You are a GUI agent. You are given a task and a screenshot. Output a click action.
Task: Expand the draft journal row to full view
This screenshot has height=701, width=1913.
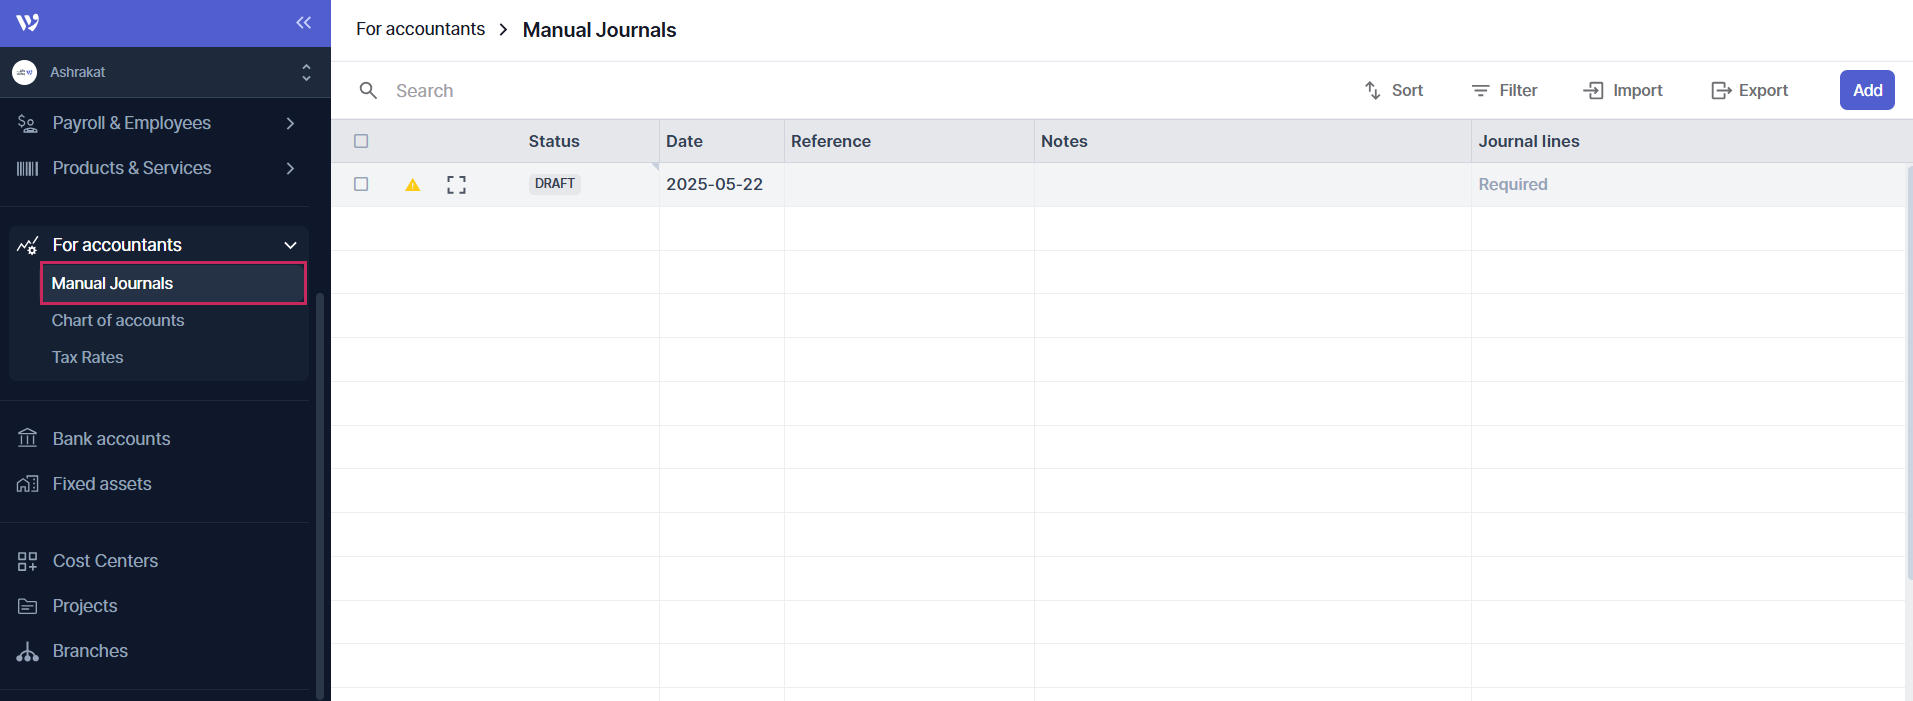pyautogui.click(x=456, y=185)
